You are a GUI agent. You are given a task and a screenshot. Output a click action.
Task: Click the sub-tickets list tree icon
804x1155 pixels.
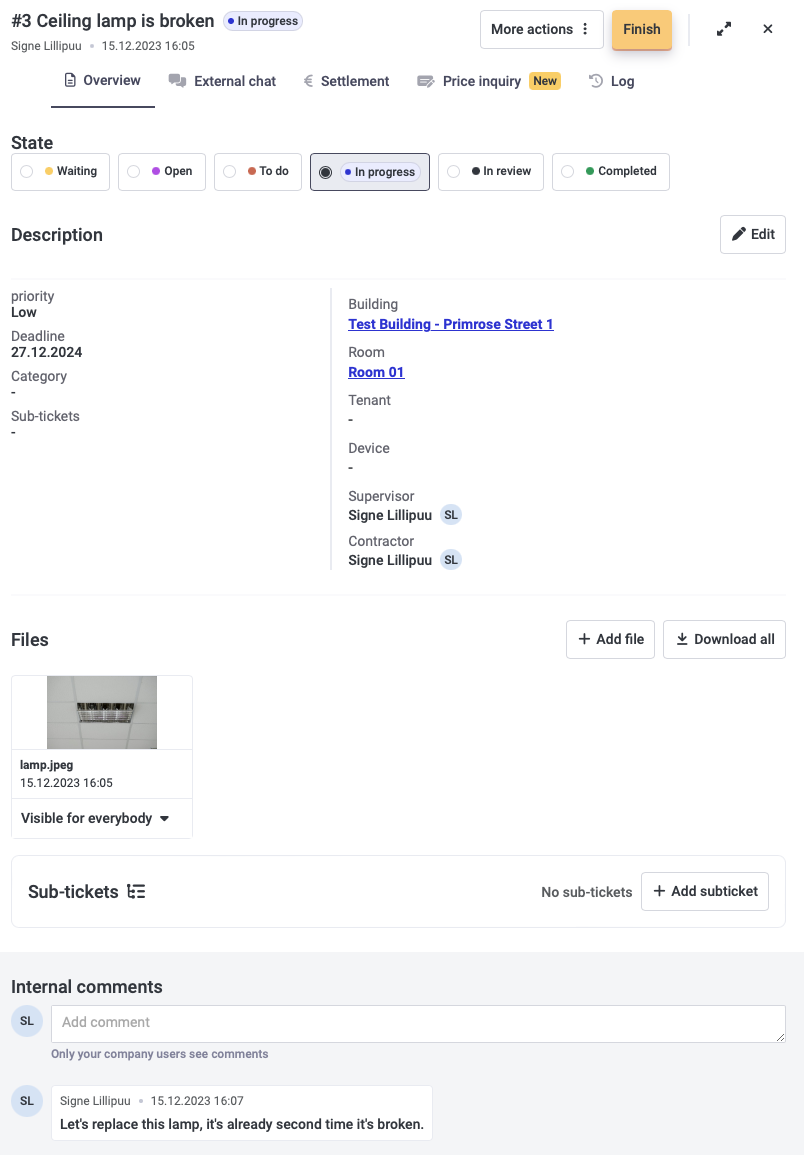tap(136, 892)
